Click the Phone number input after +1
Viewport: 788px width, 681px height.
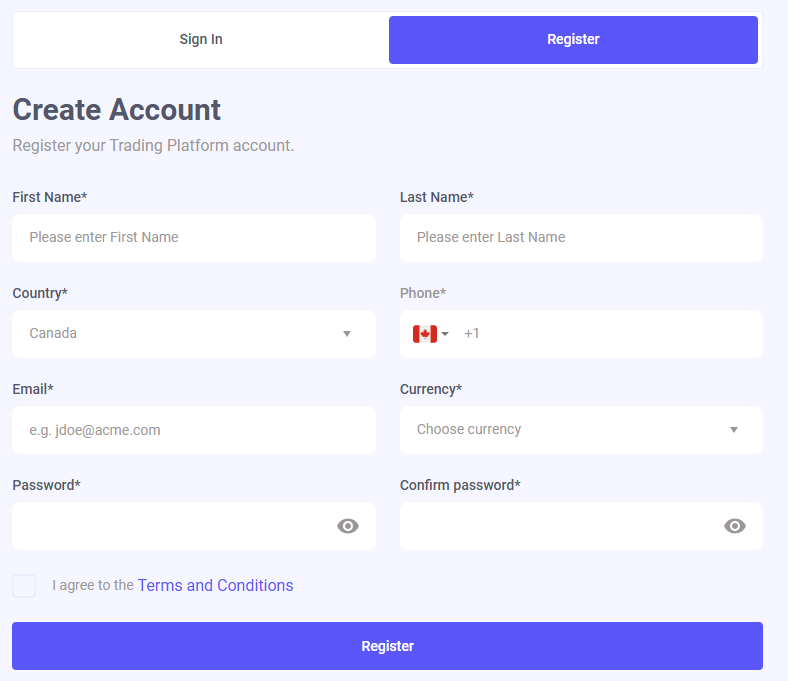point(610,334)
